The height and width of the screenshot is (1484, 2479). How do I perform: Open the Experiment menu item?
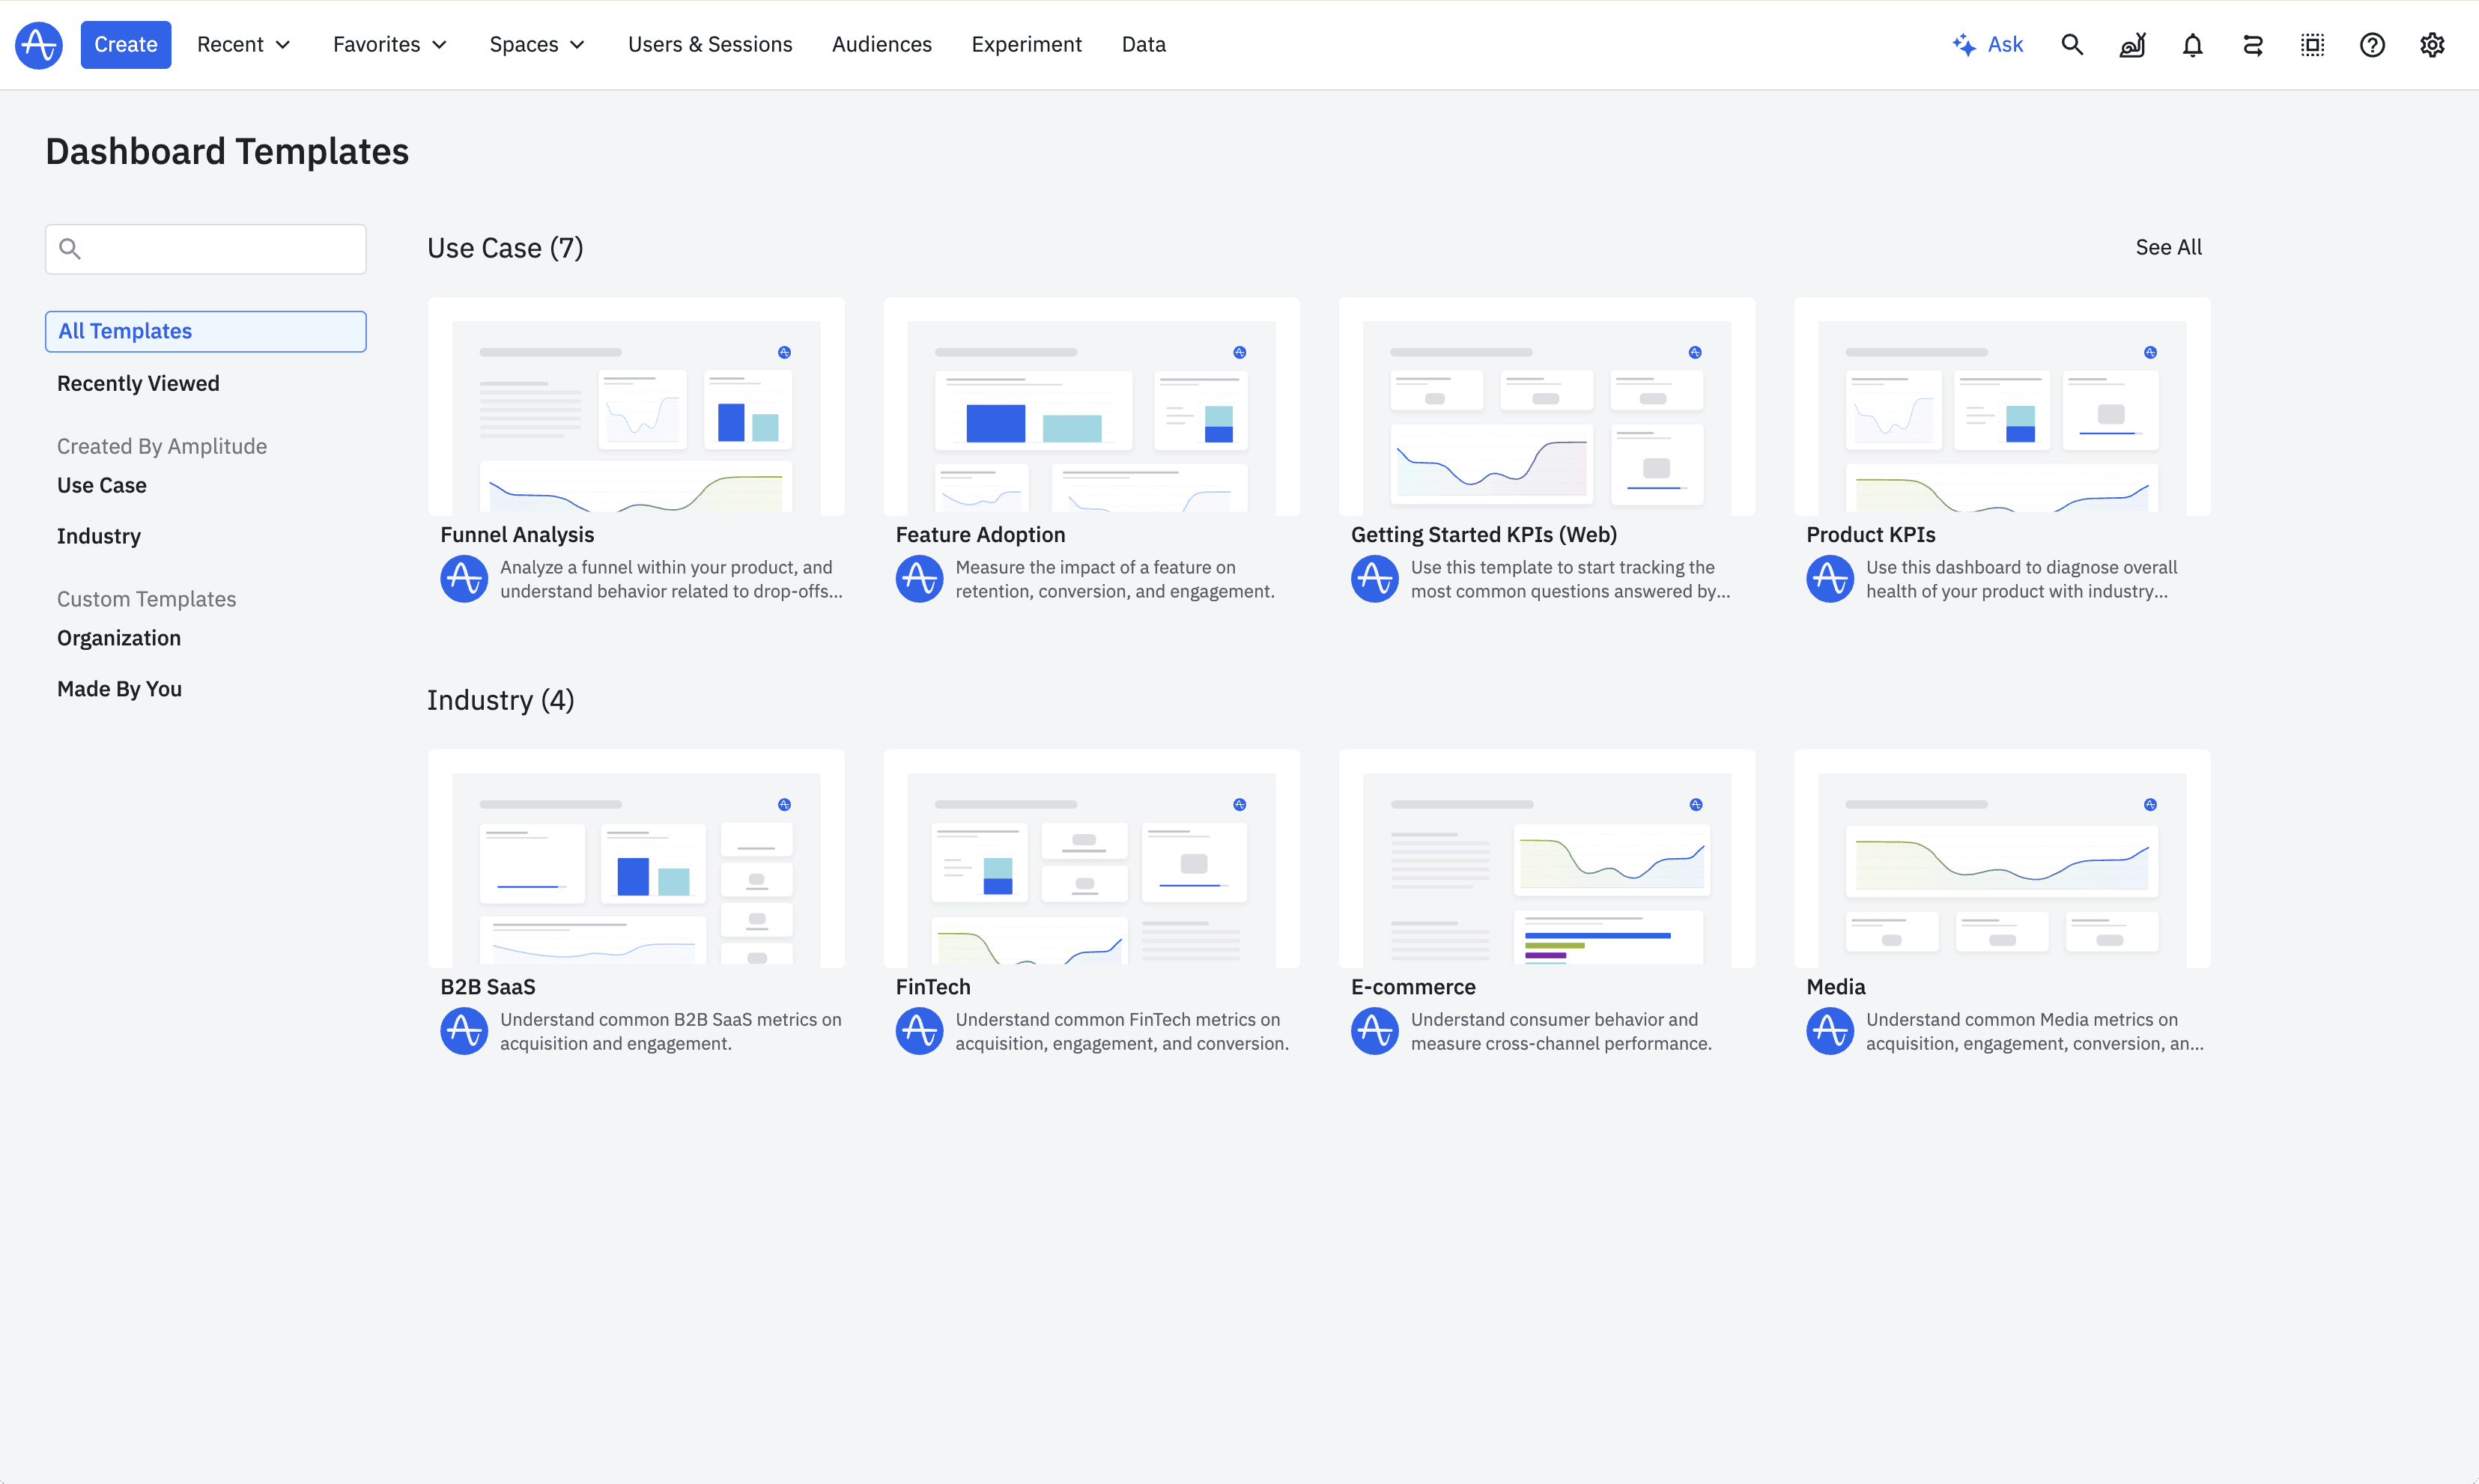(1026, 45)
